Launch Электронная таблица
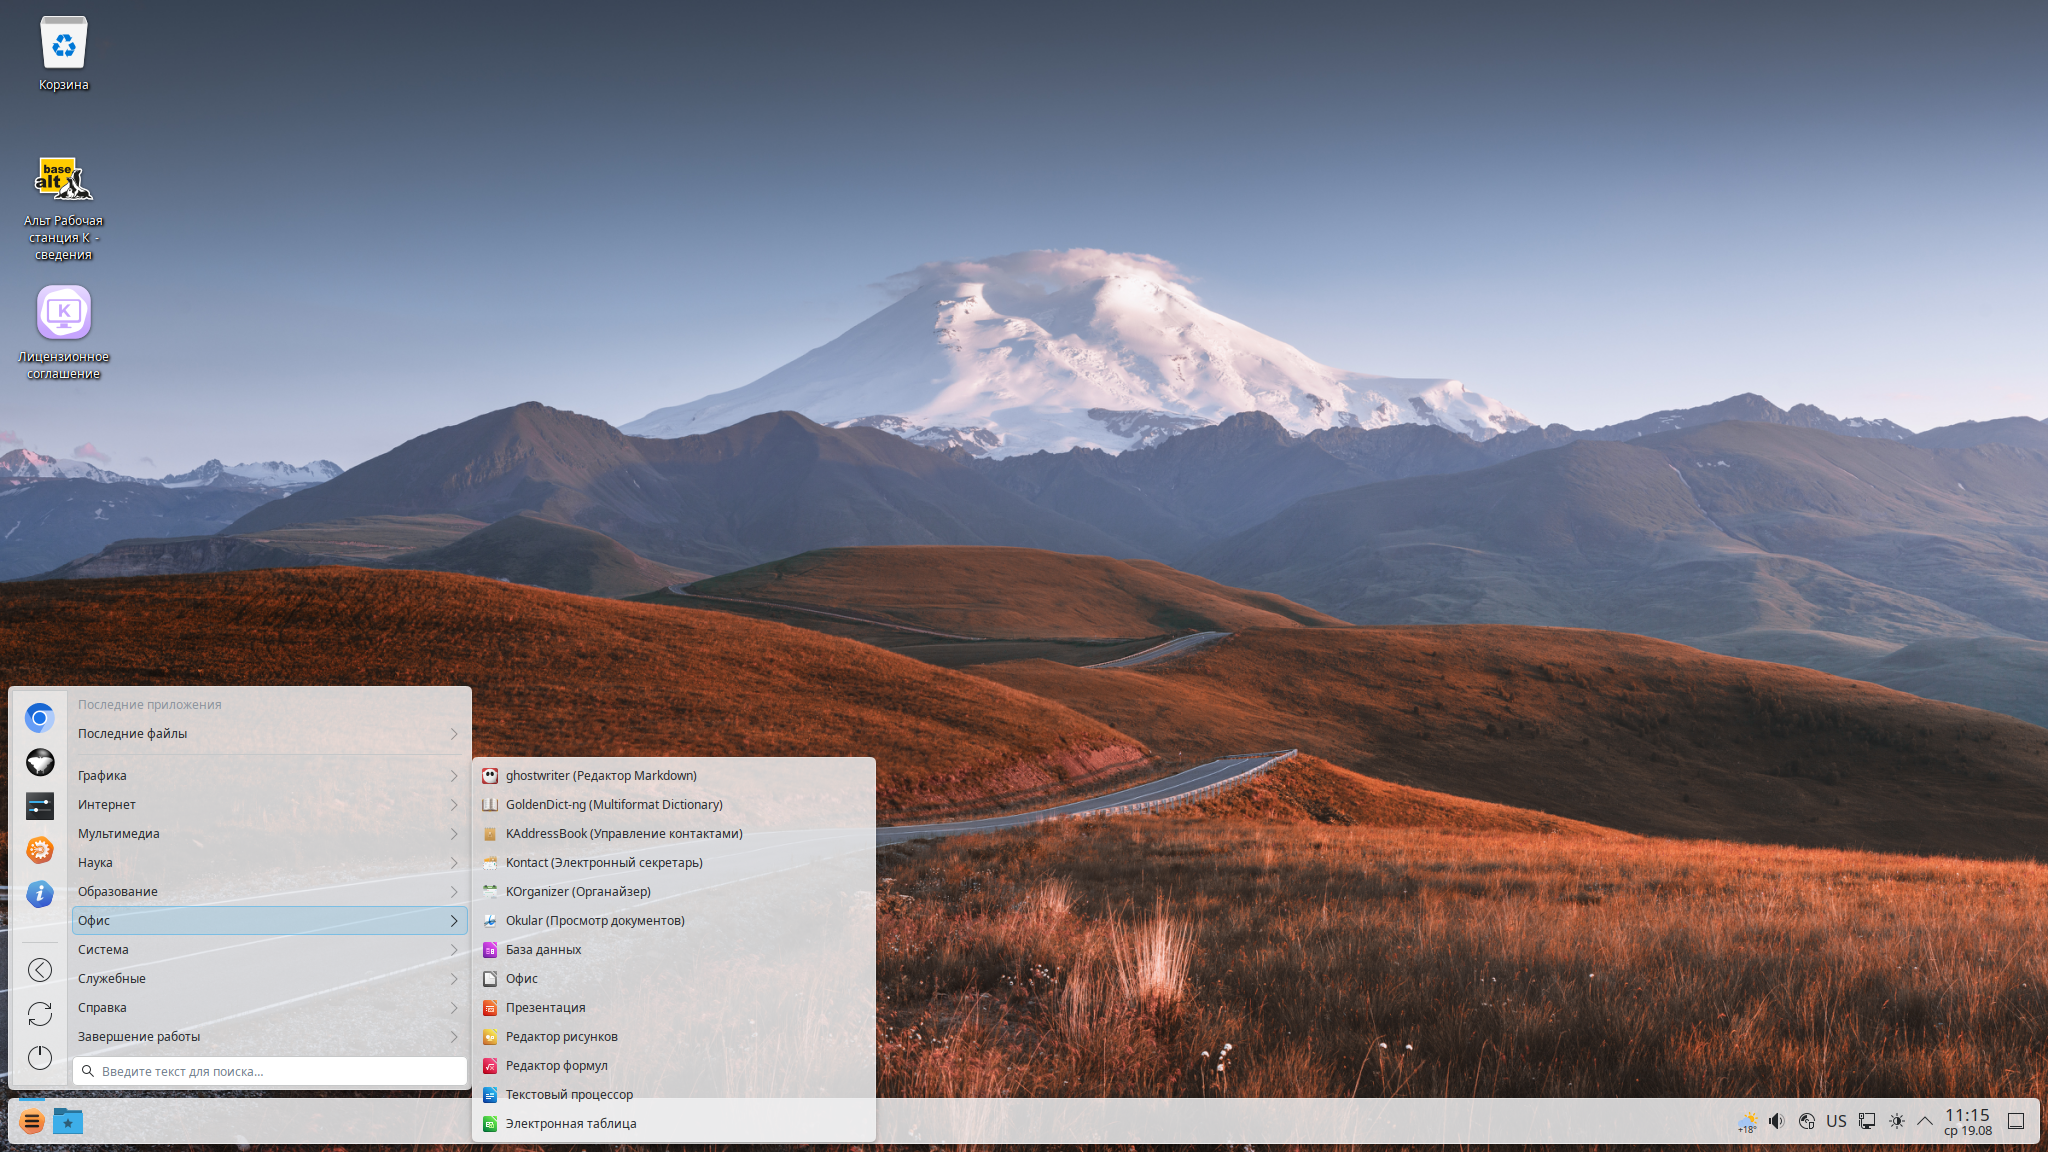The width and height of the screenshot is (2048, 1152). pos(674,1124)
